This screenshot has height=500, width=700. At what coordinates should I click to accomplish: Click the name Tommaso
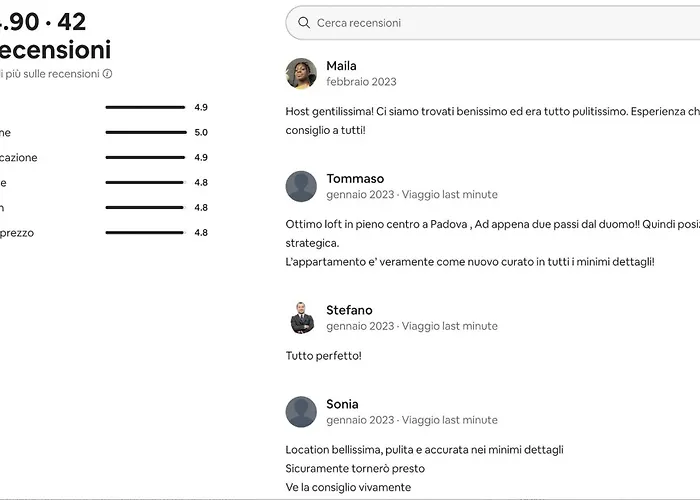355,179
